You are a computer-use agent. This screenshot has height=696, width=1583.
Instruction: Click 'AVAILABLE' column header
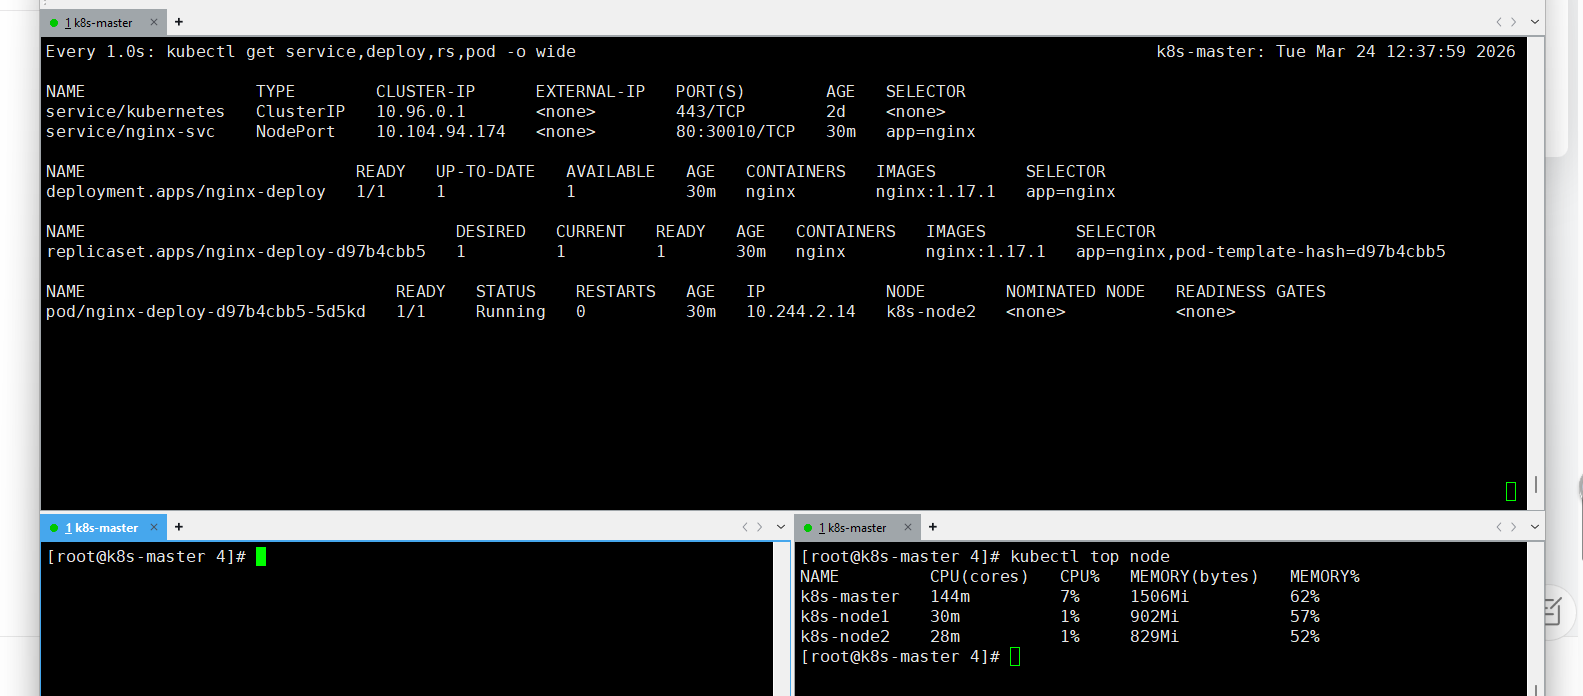click(x=610, y=172)
